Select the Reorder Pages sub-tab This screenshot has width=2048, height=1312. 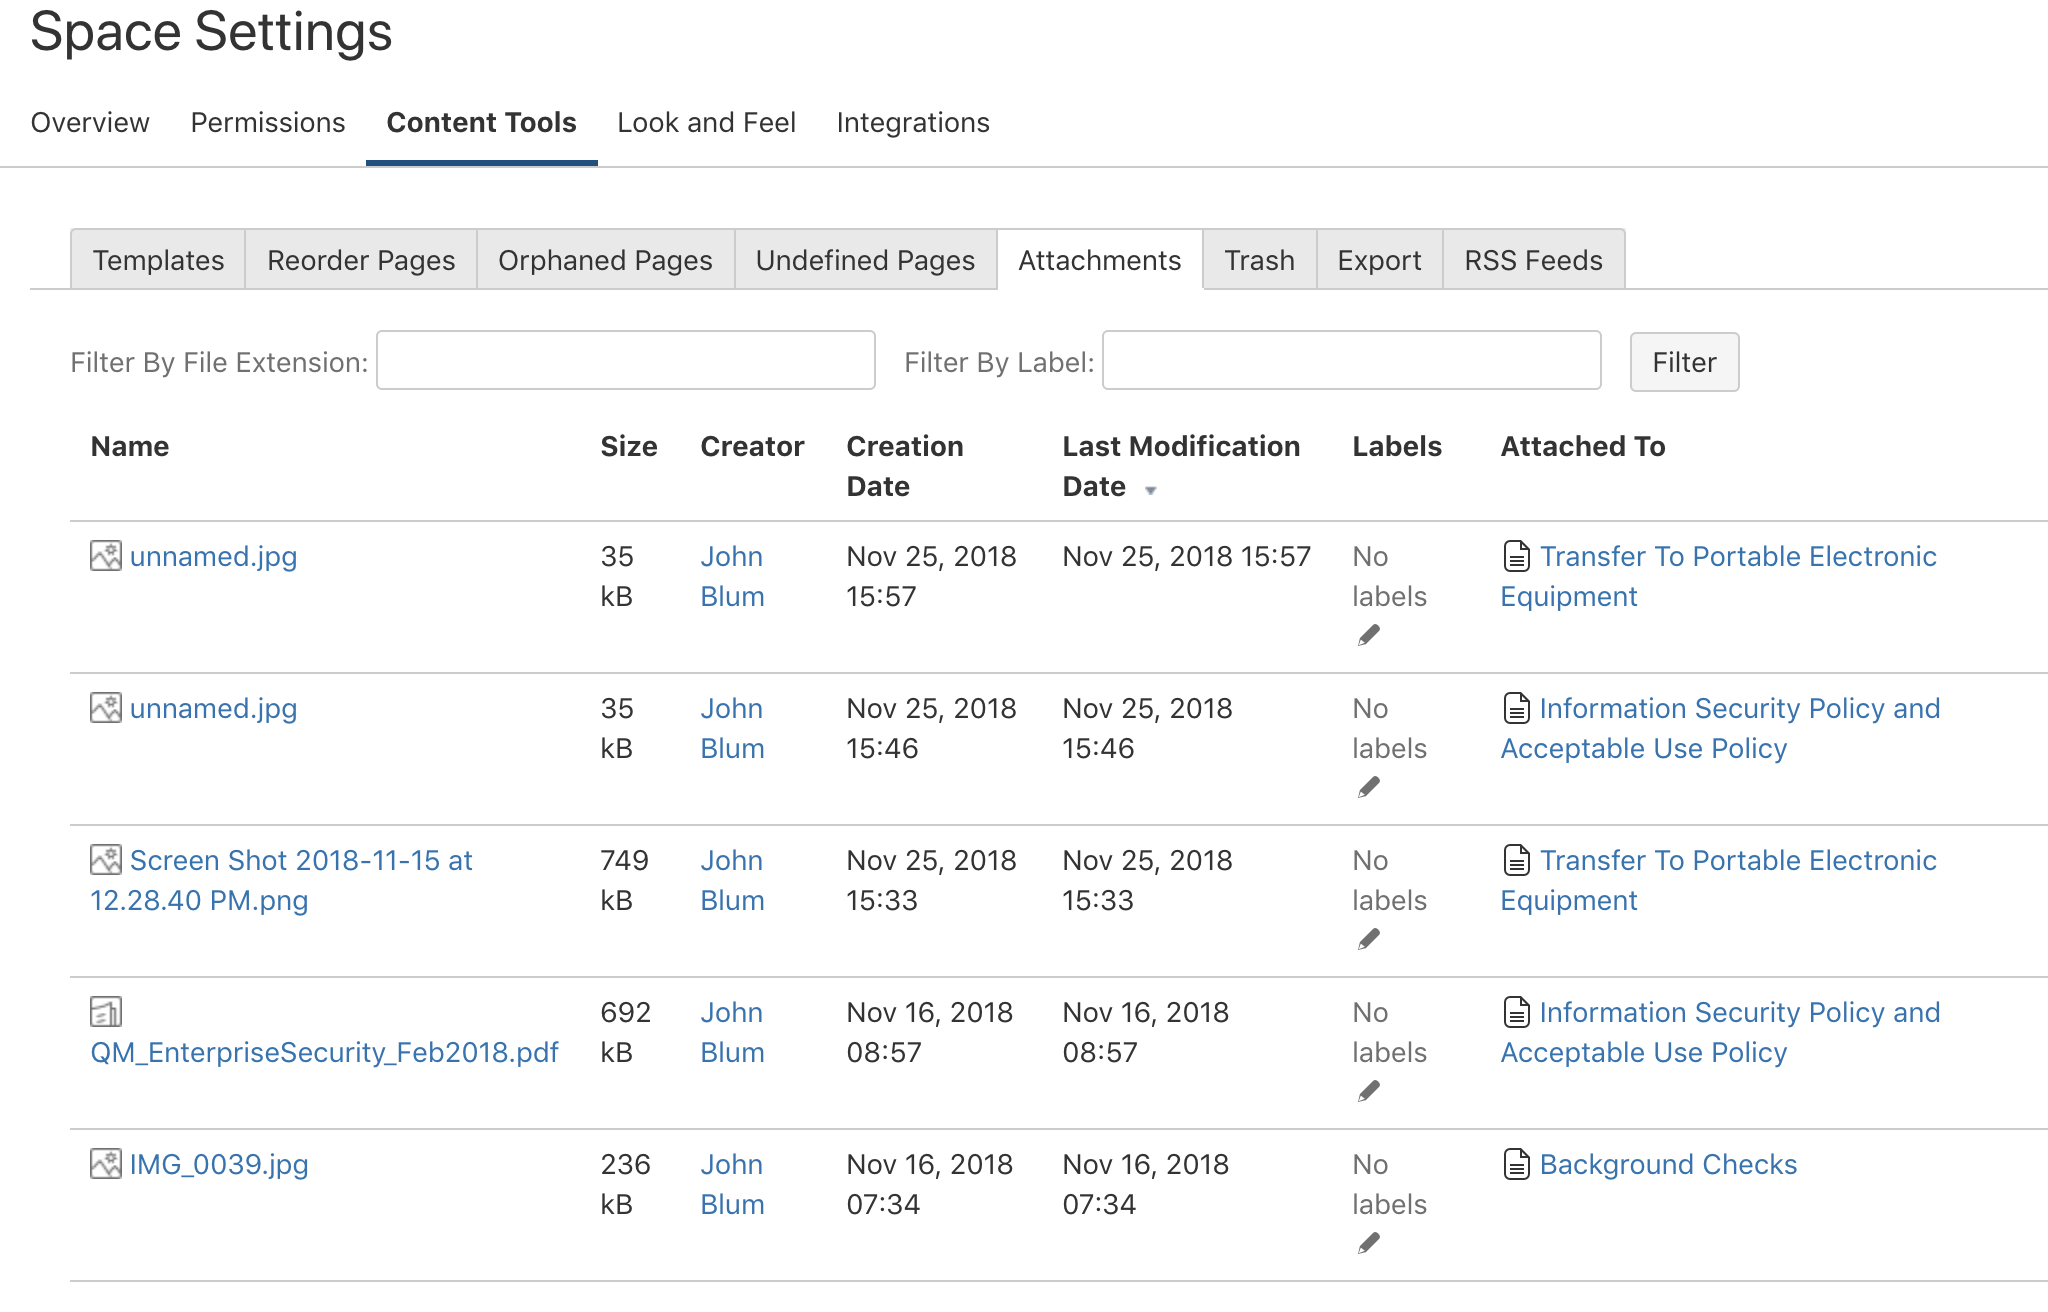pos(361,260)
